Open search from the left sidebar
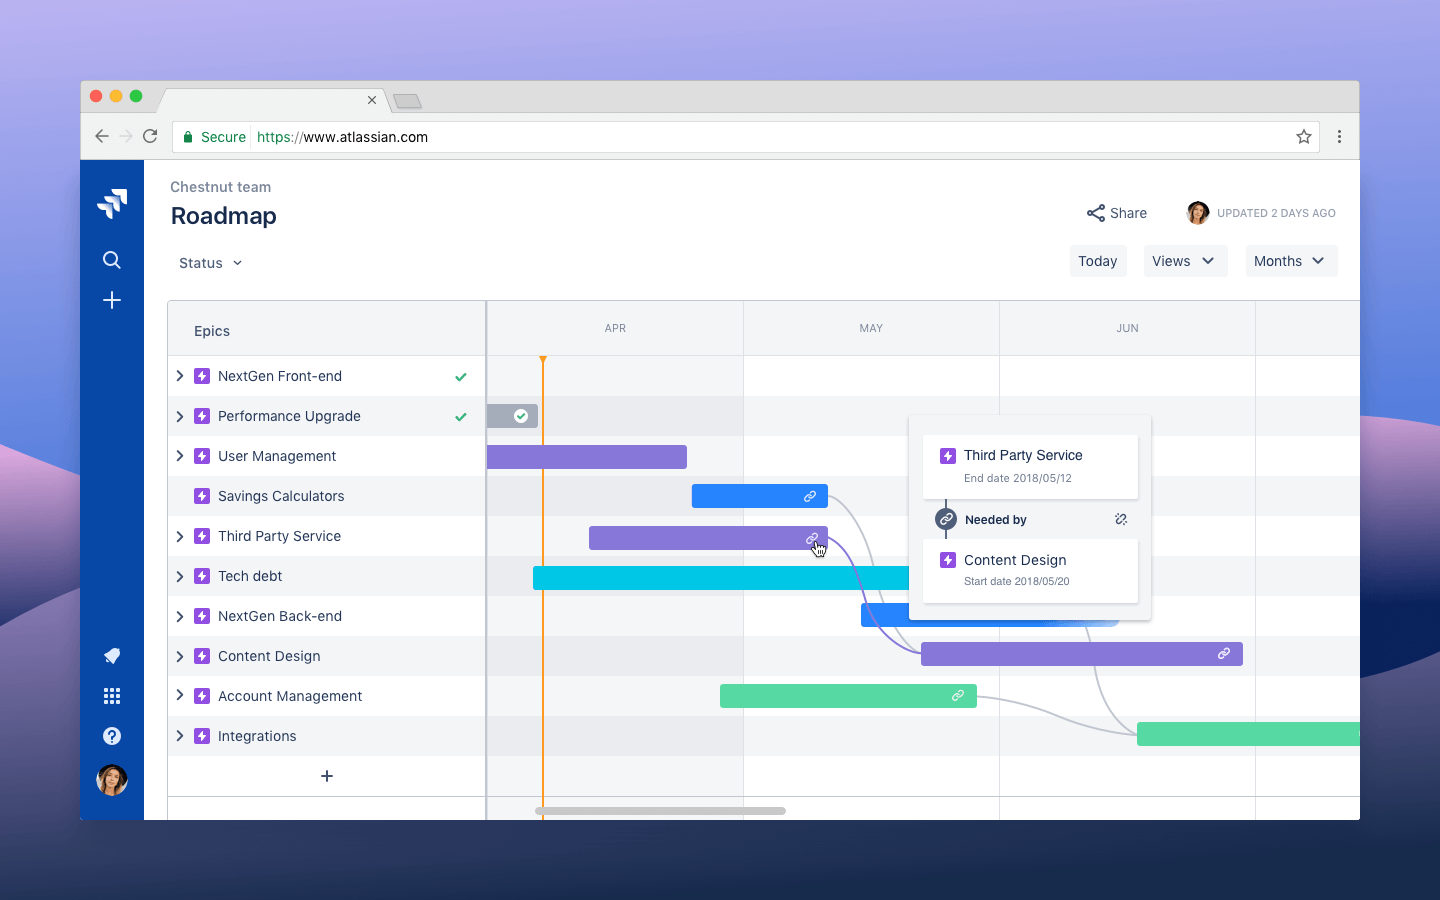1440x900 pixels. pyautogui.click(x=111, y=258)
